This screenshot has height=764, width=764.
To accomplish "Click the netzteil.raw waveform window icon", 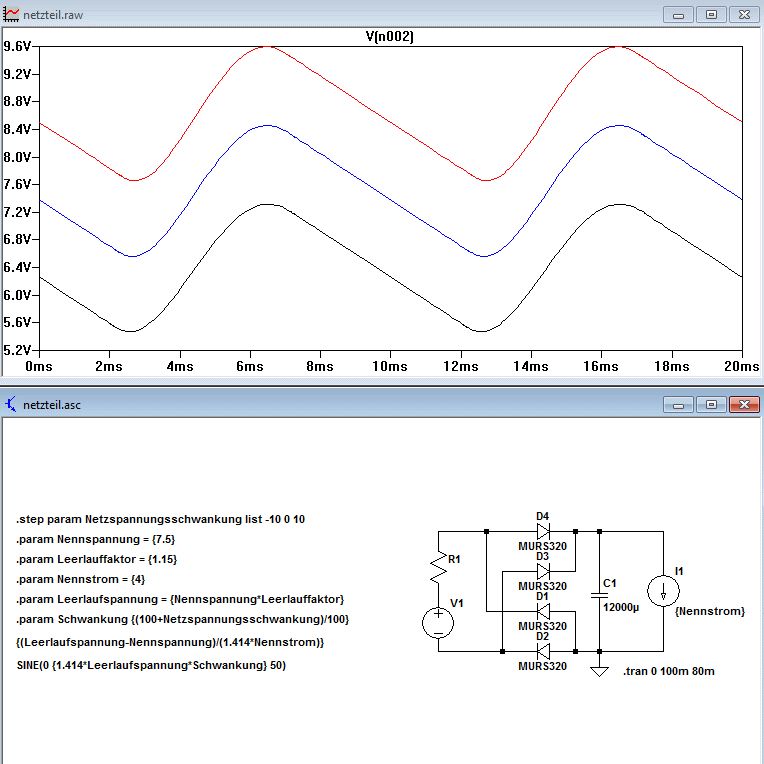I will click(11, 14).
